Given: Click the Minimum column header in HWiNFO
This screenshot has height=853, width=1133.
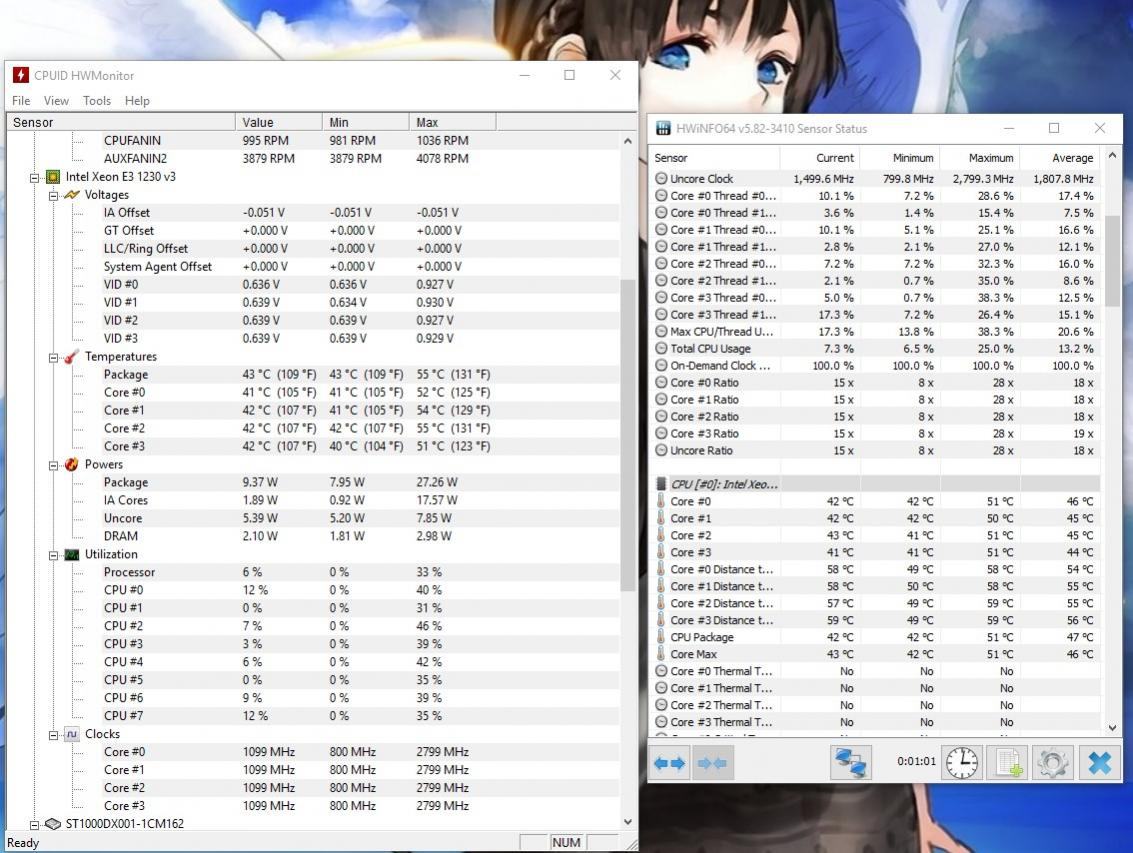Looking at the screenshot, I should (900, 158).
